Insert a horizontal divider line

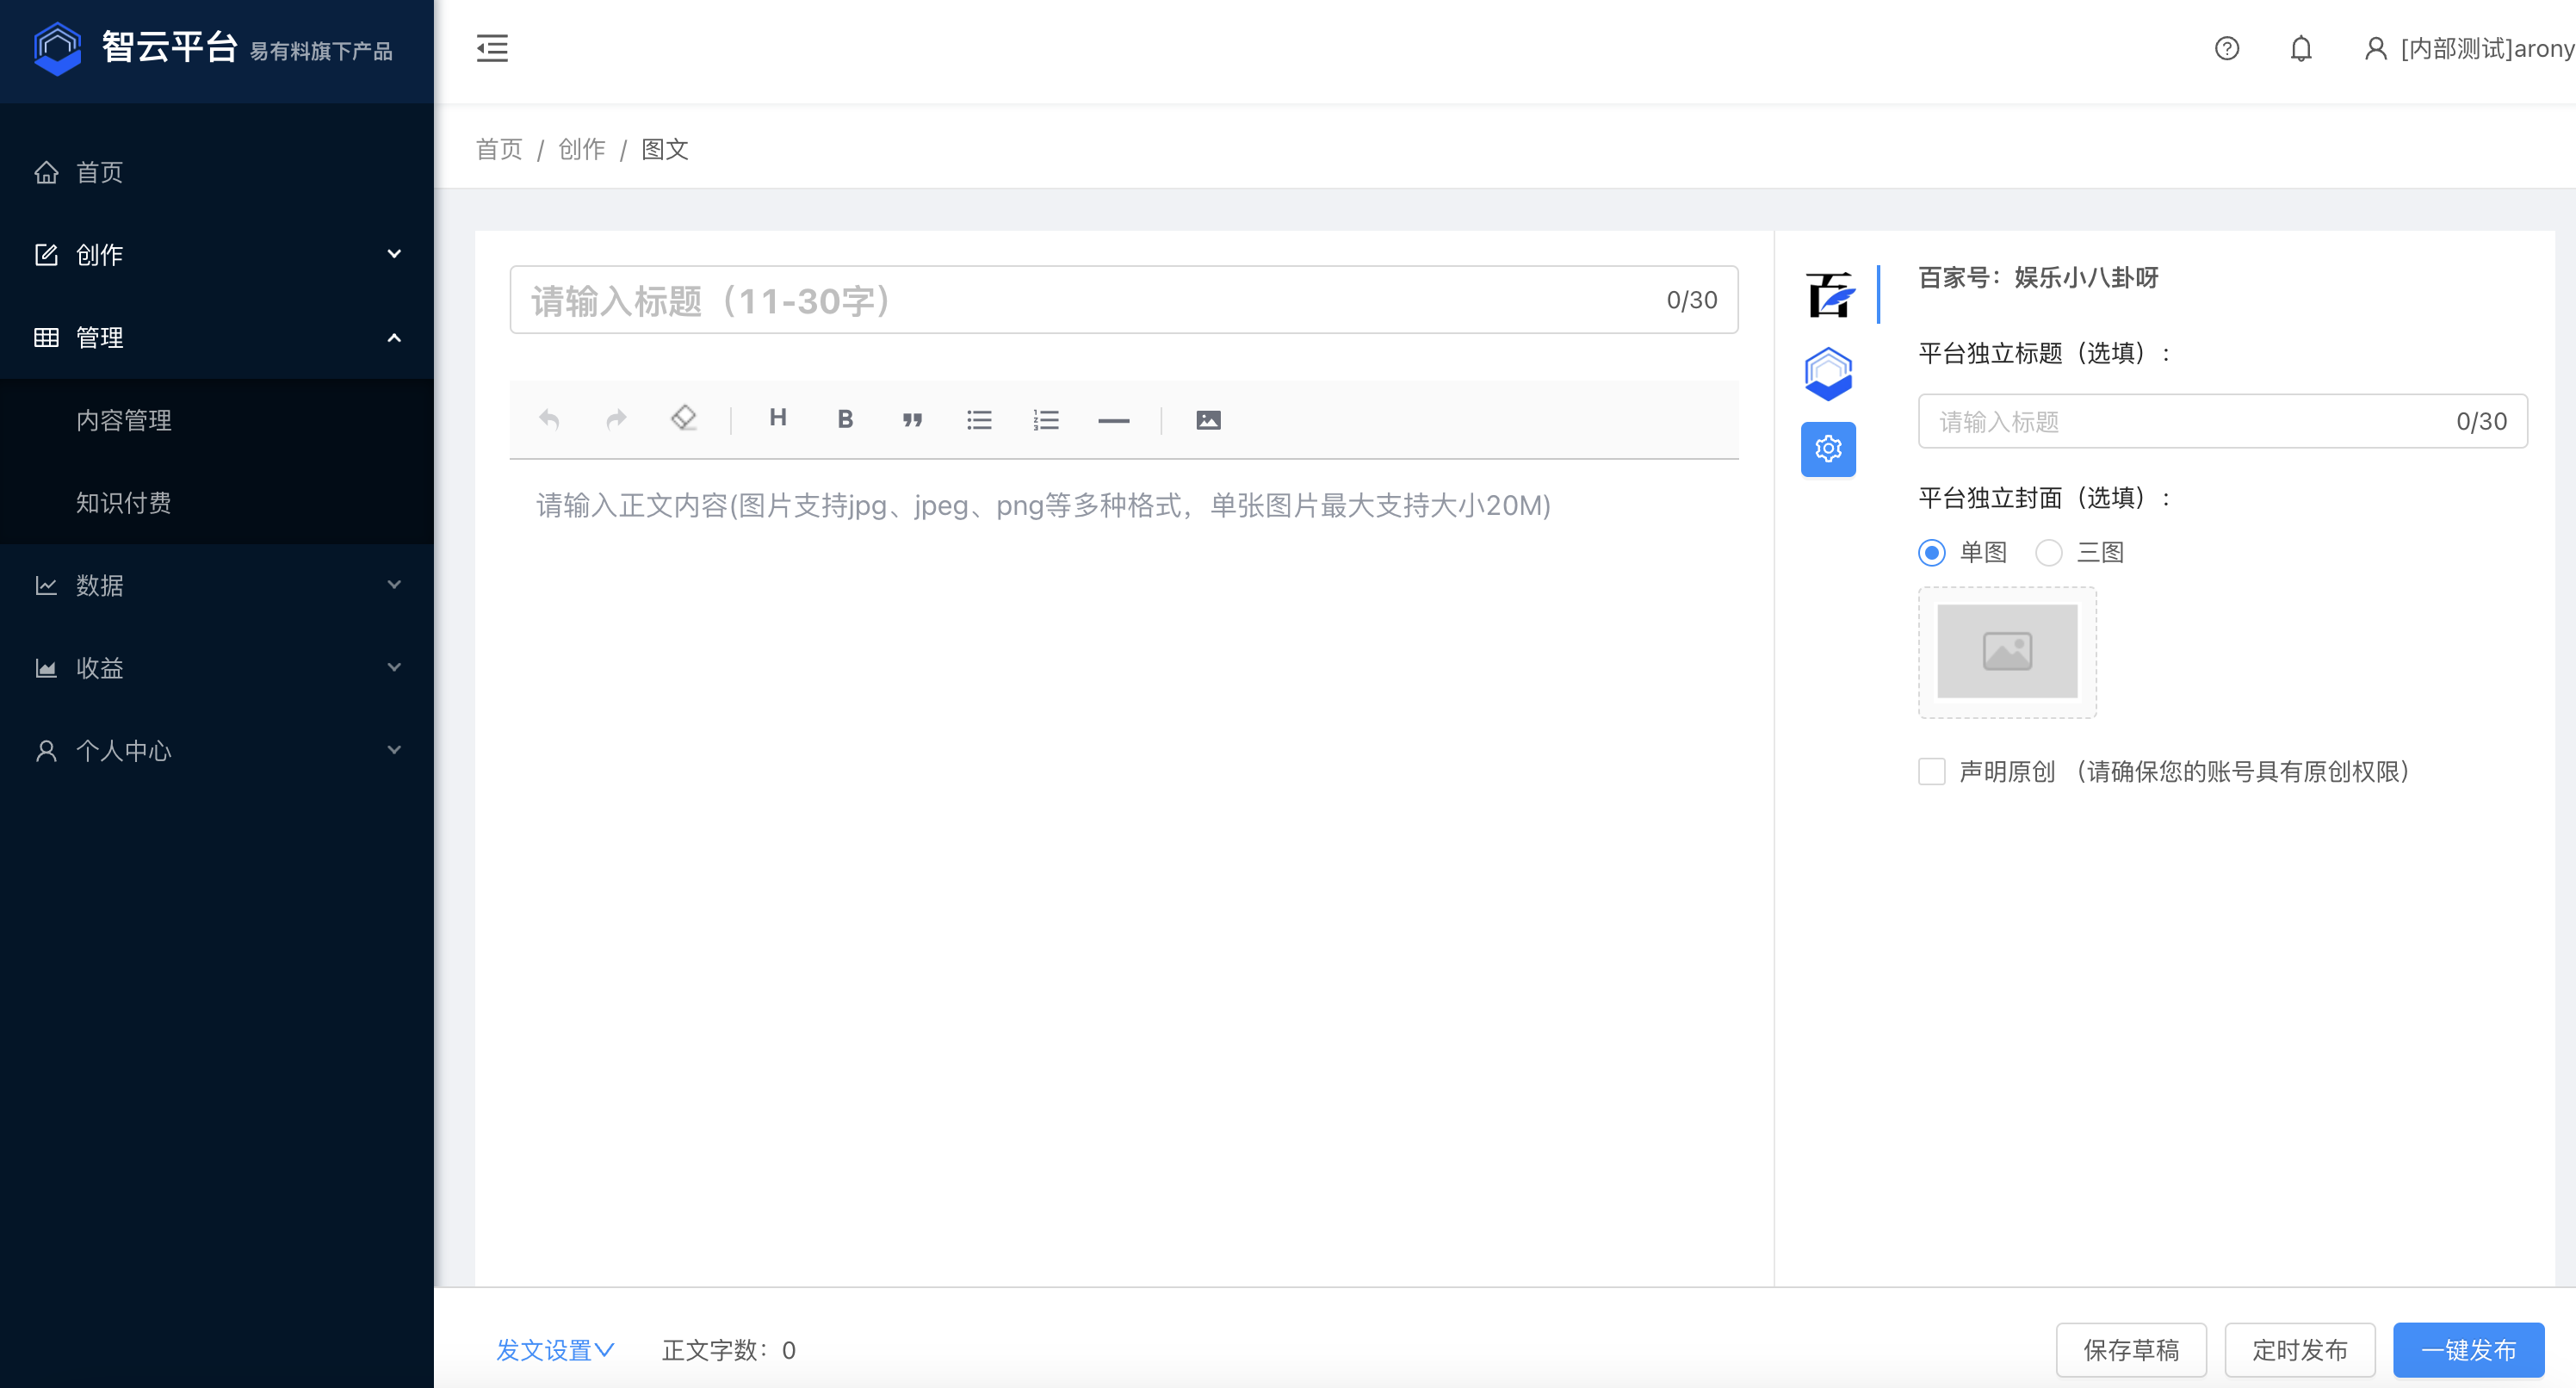(x=1113, y=420)
